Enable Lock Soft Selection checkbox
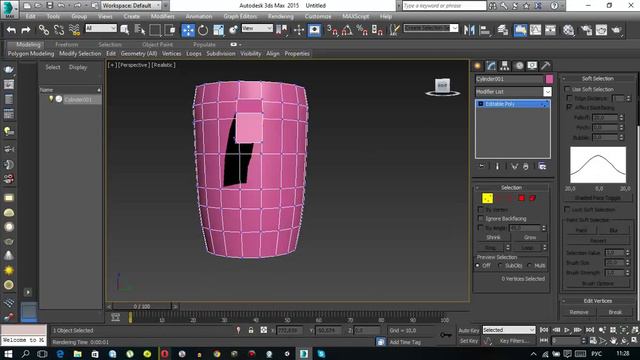Image resolution: width=640 pixels, height=360 pixels. pos(567,209)
